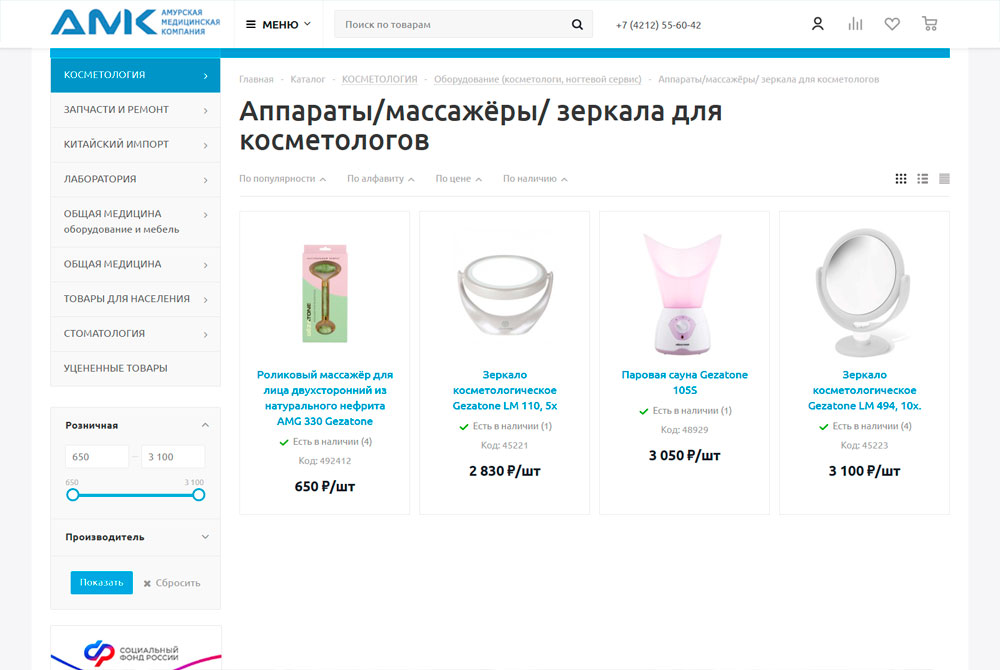Open КОСМЕТОЛОГИЯ breadcrumb link
Viewport: 1000px width, 670px height.
pos(379,80)
